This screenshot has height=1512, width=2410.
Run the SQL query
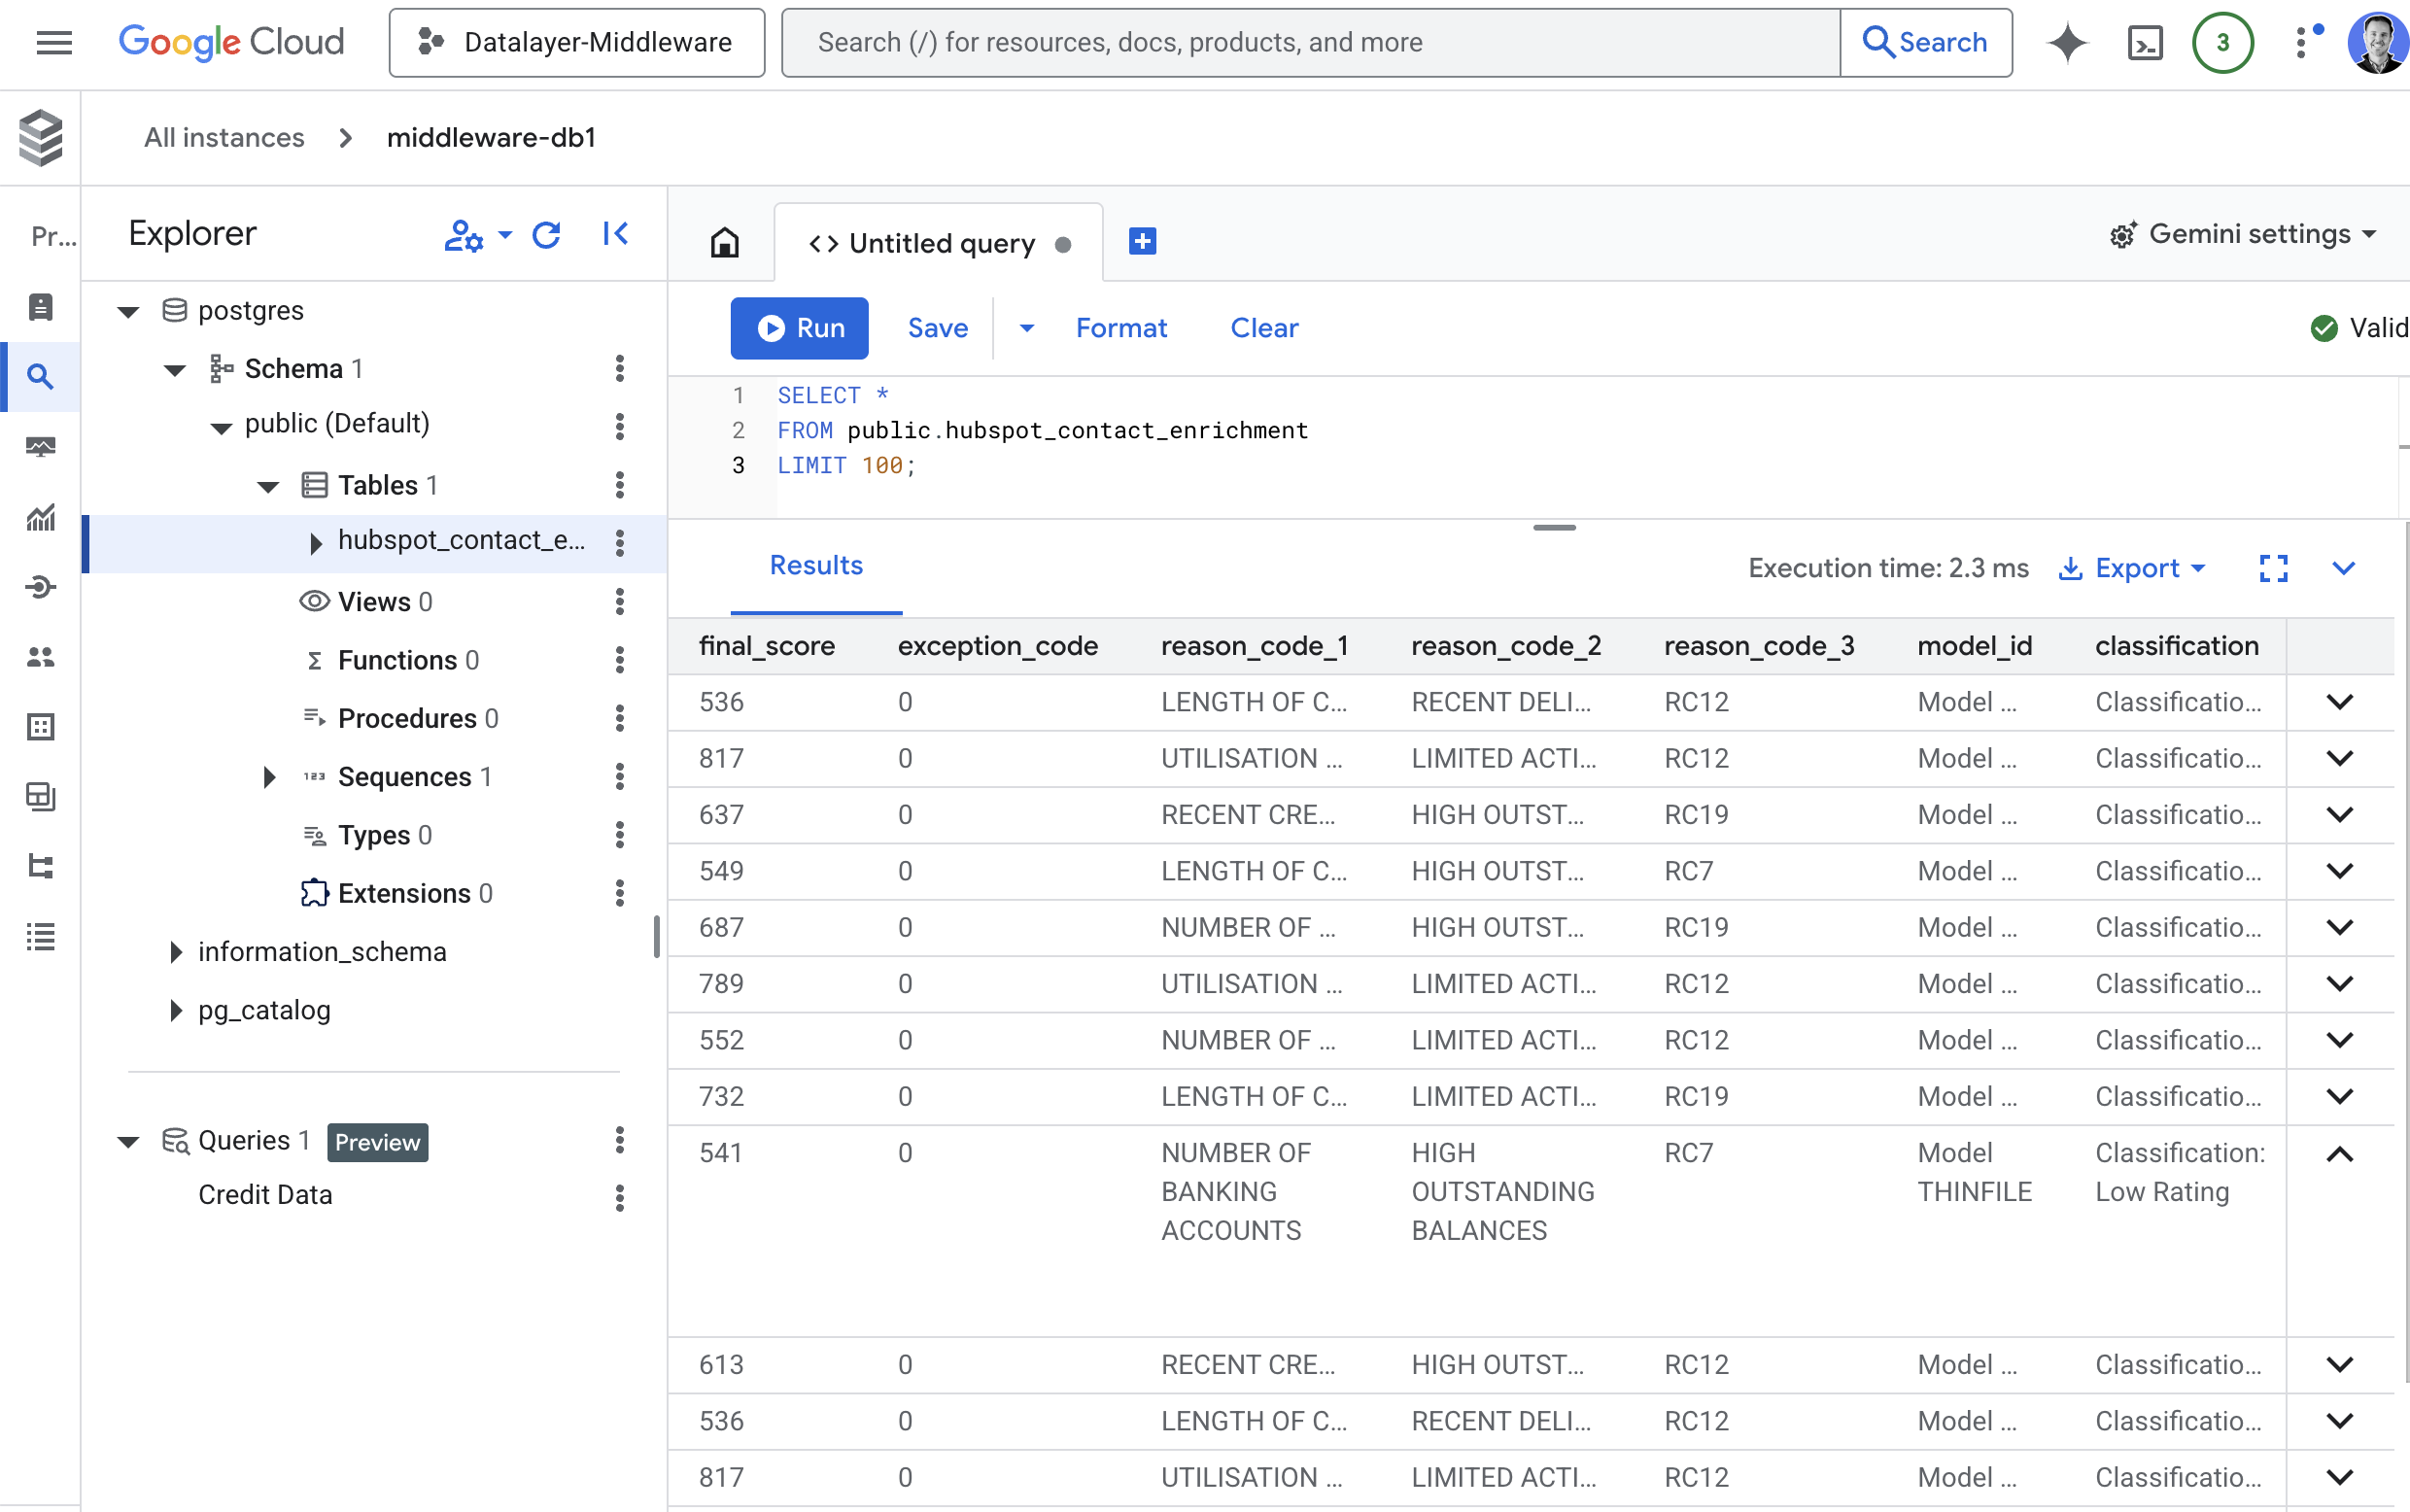pos(799,328)
